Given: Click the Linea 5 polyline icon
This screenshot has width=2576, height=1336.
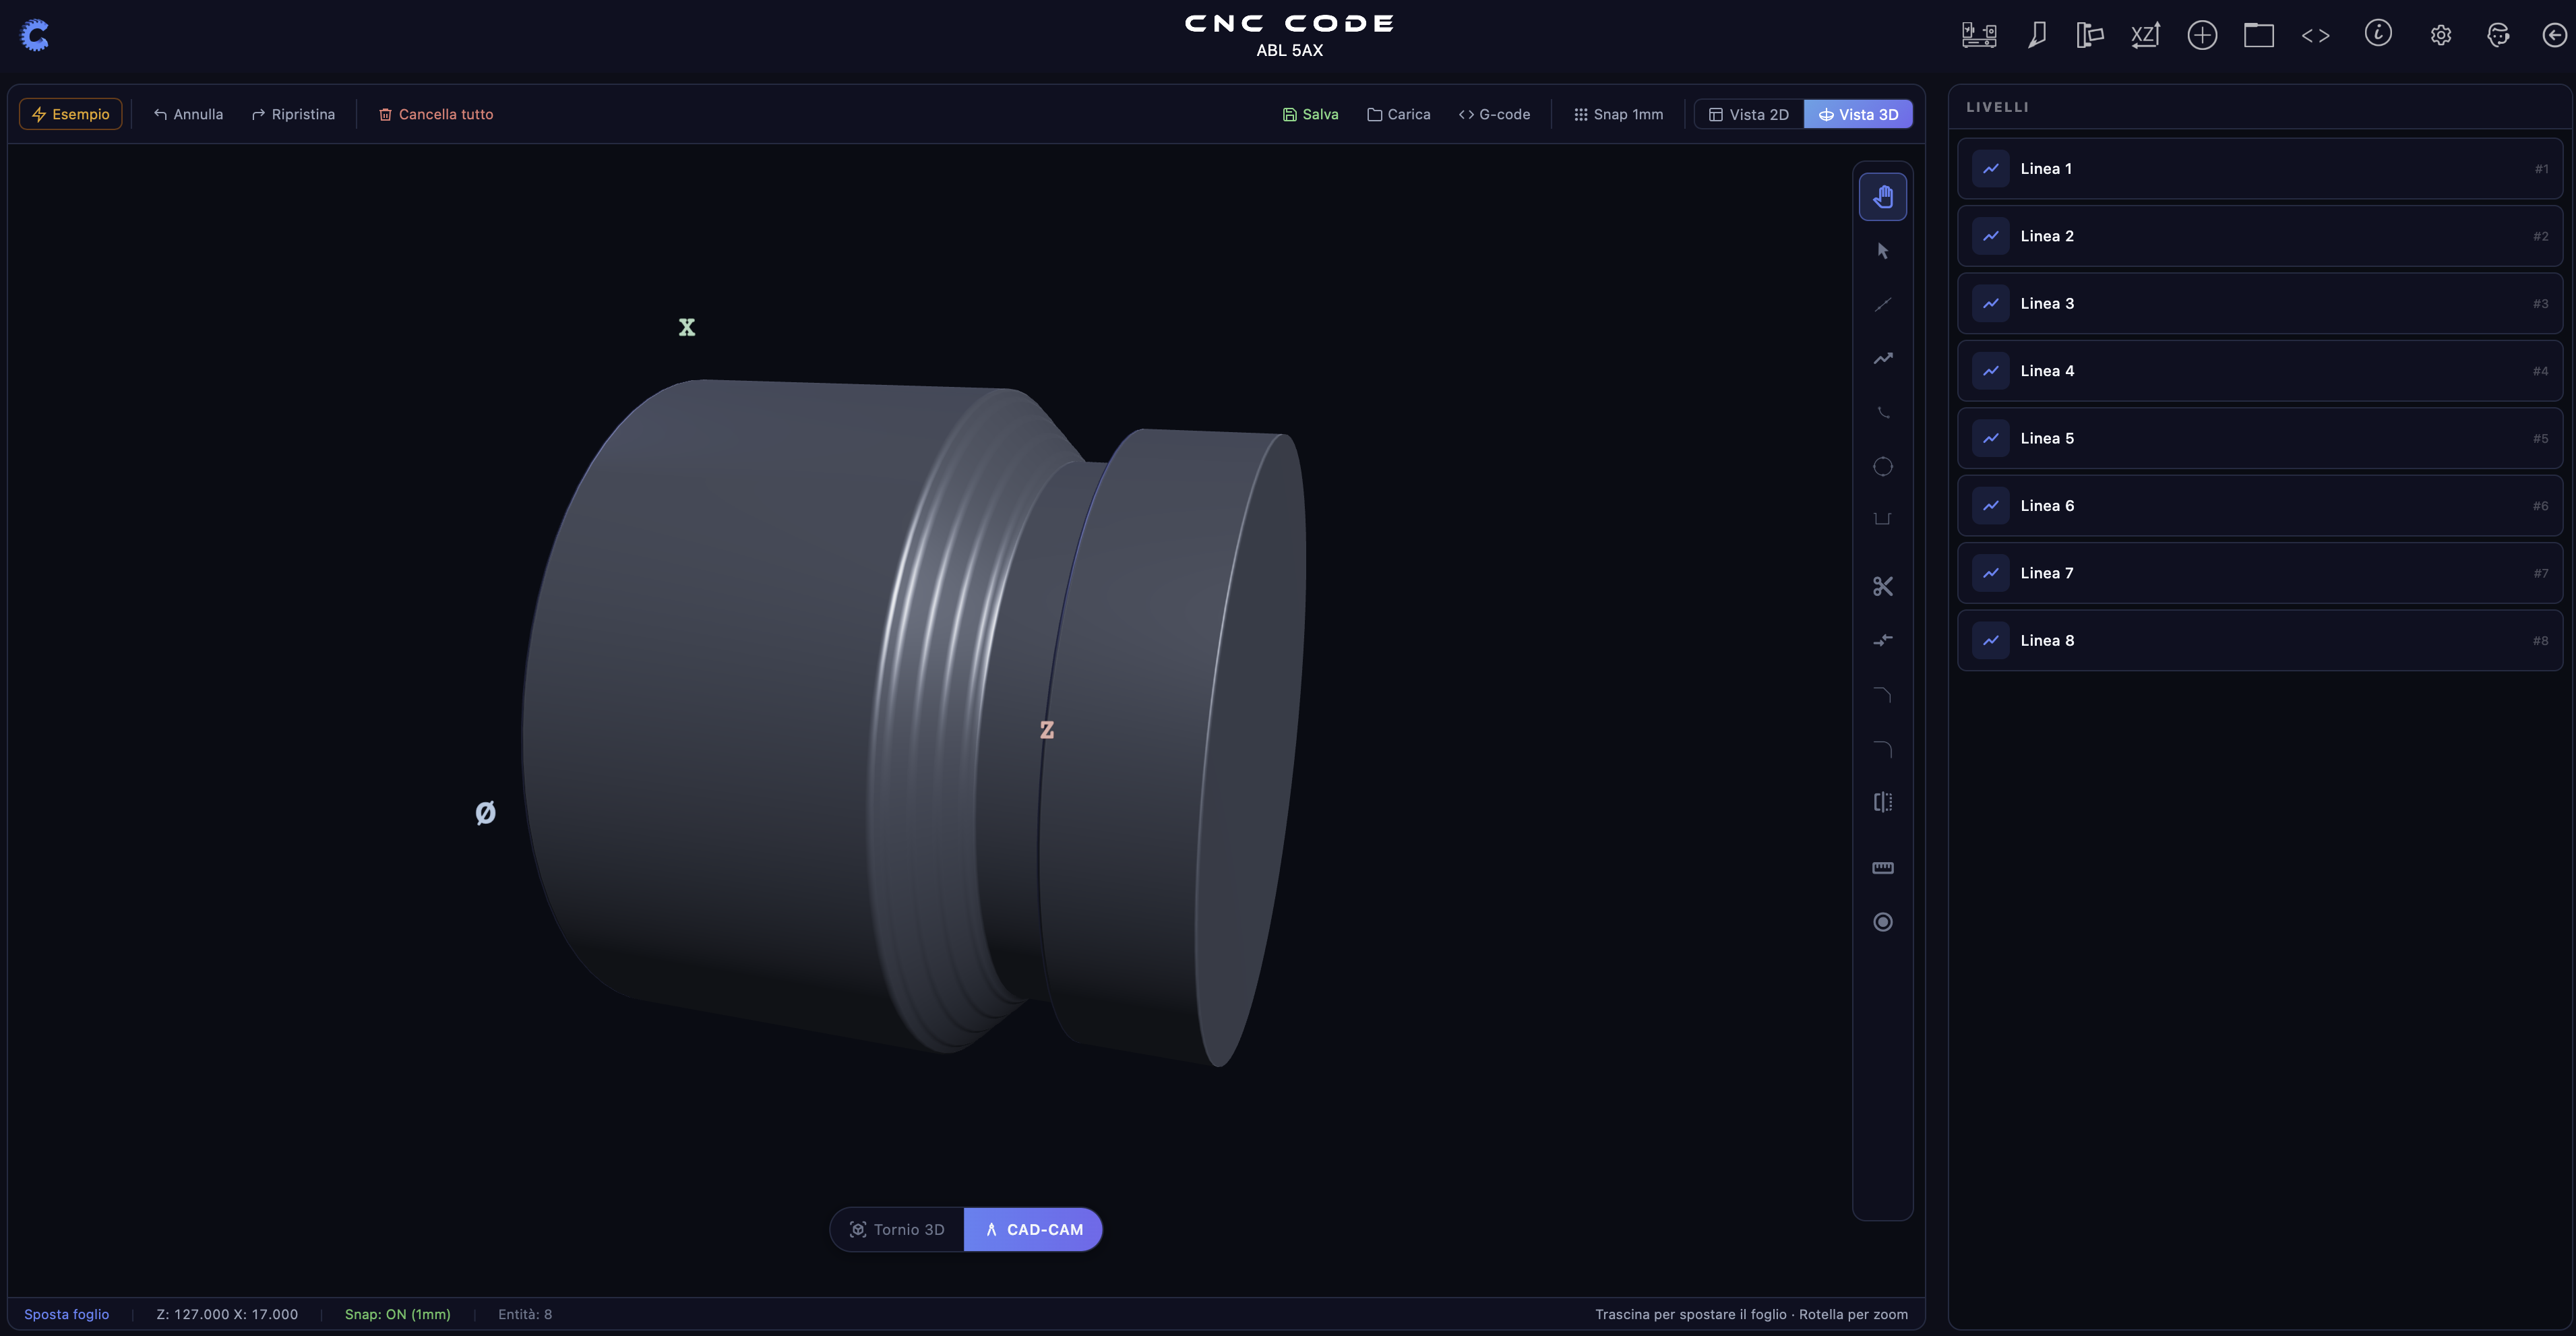Looking at the screenshot, I should [1991, 438].
